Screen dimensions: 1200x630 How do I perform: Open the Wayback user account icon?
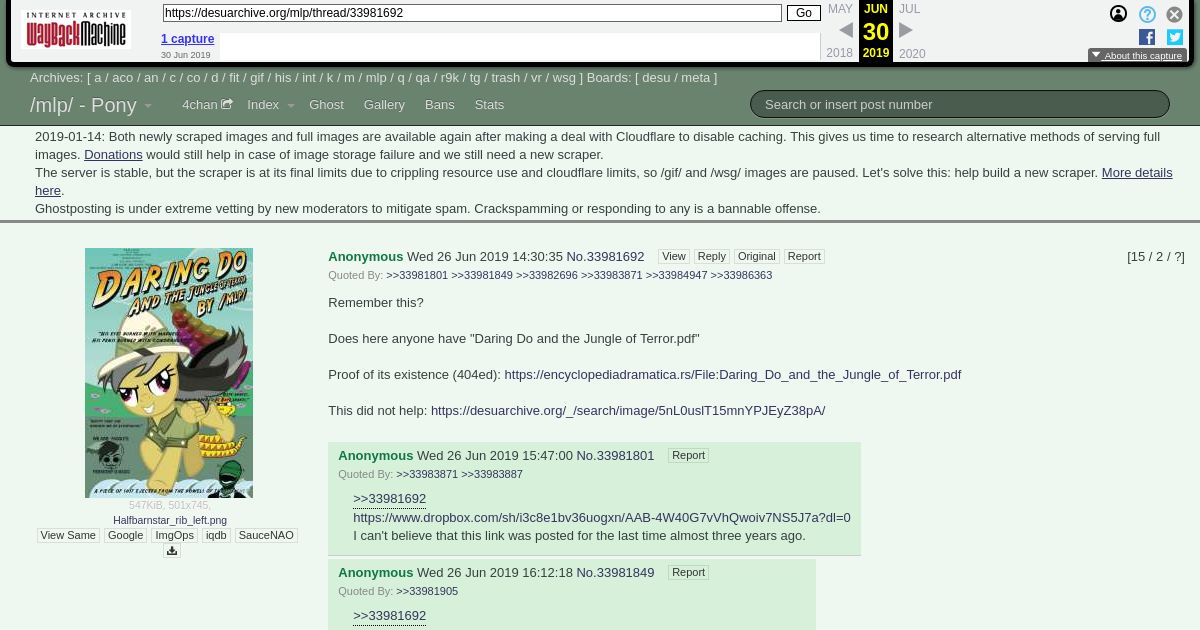[1118, 14]
